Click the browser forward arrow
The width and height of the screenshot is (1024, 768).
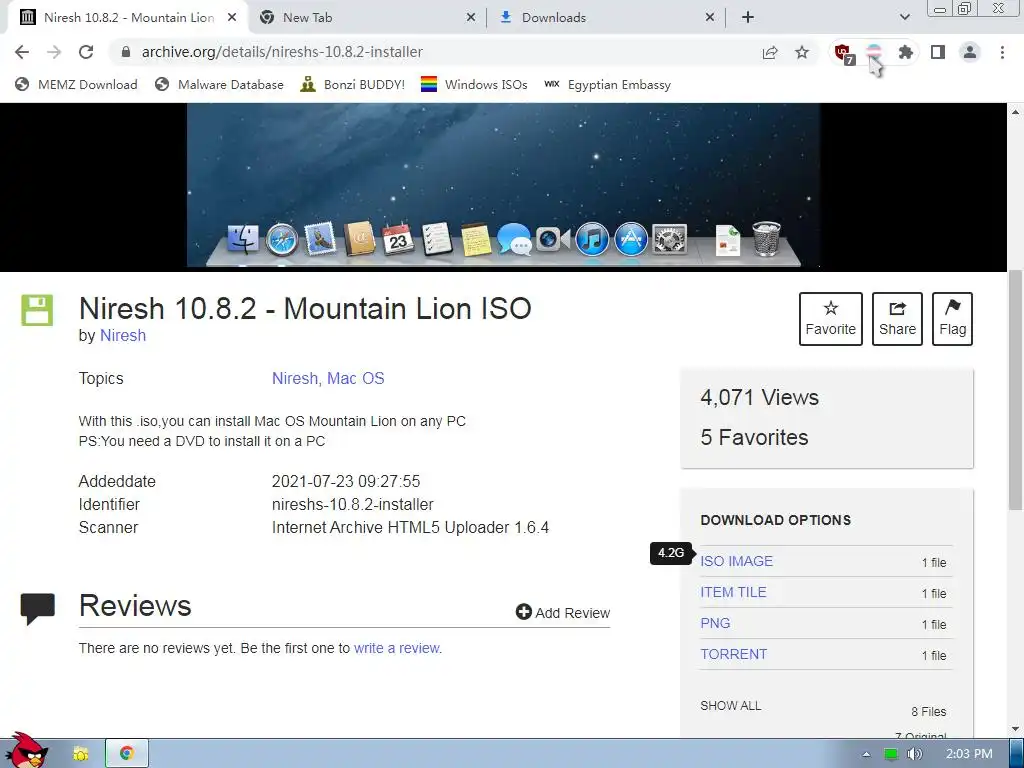[54, 52]
